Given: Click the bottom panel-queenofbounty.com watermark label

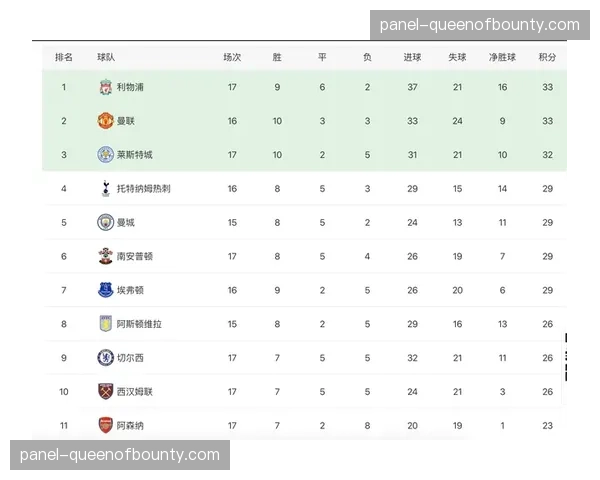Looking at the screenshot, I should (x=120, y=456).
